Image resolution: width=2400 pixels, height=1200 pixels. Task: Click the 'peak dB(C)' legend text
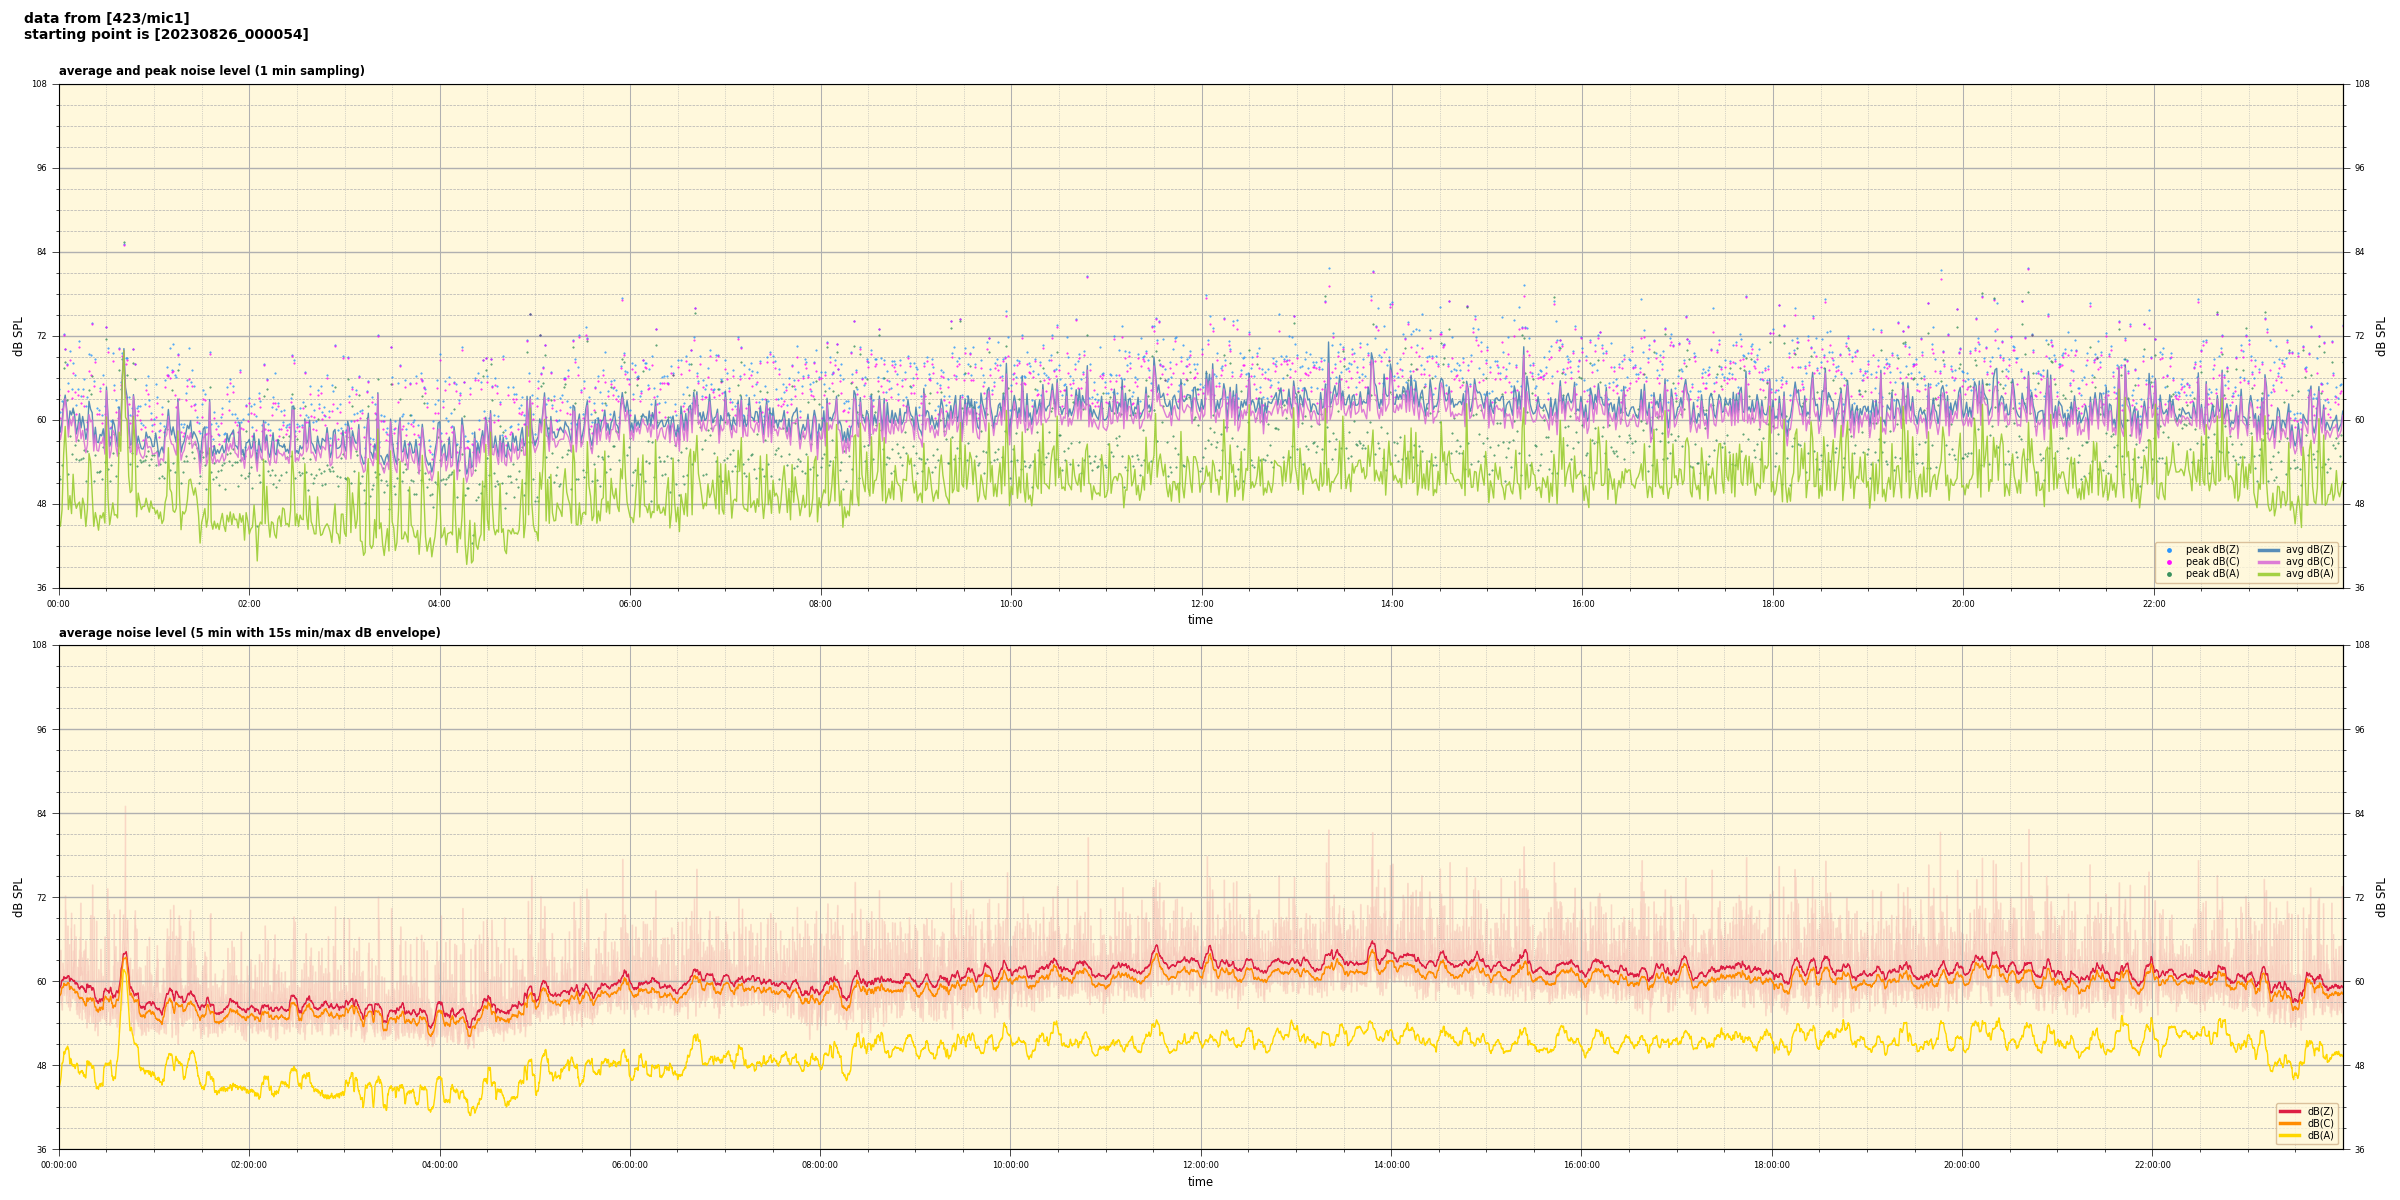tap(2212, 562)
